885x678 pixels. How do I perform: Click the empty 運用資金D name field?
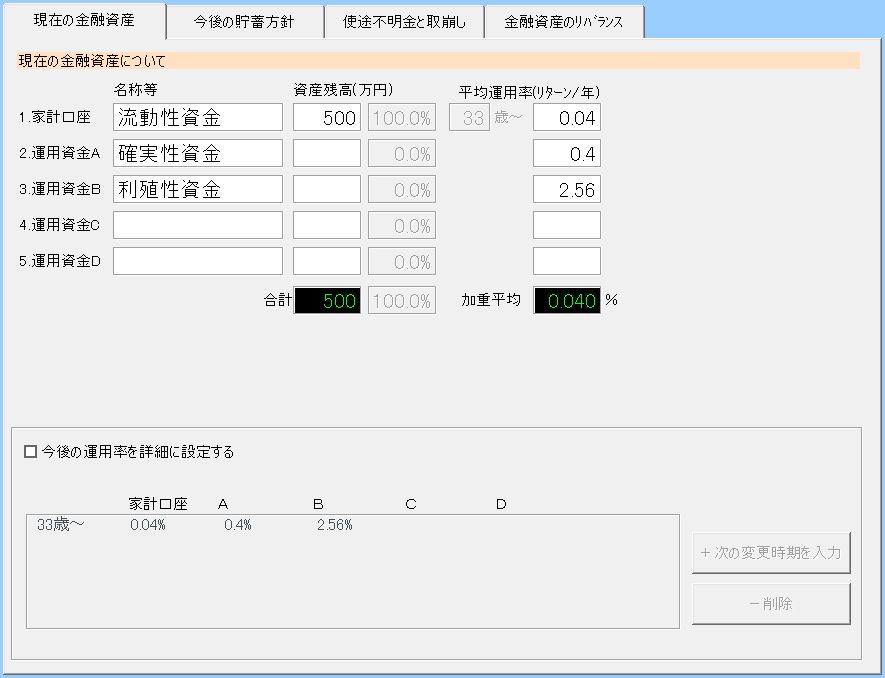tap(198, 262)
